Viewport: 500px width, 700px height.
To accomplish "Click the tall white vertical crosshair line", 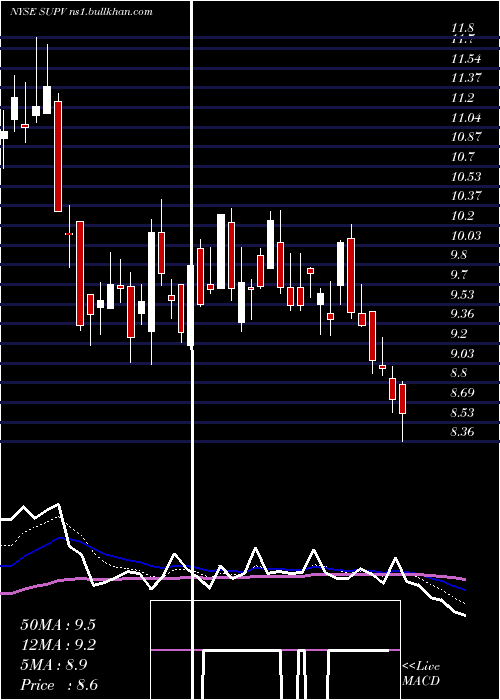I will [x=193, y=350].
